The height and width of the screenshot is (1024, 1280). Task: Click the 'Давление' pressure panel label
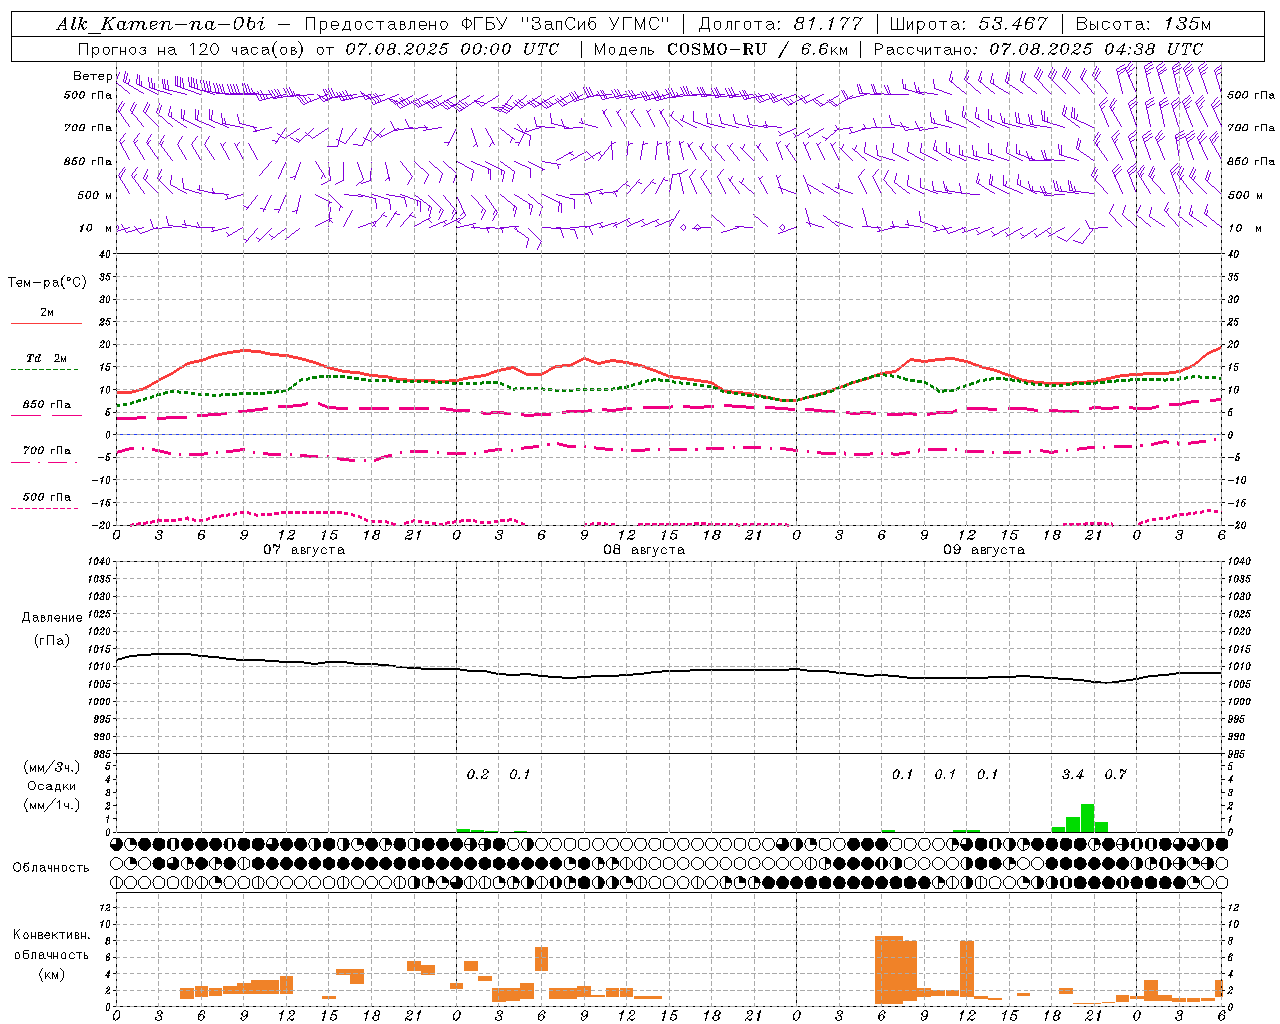(51, 618)
